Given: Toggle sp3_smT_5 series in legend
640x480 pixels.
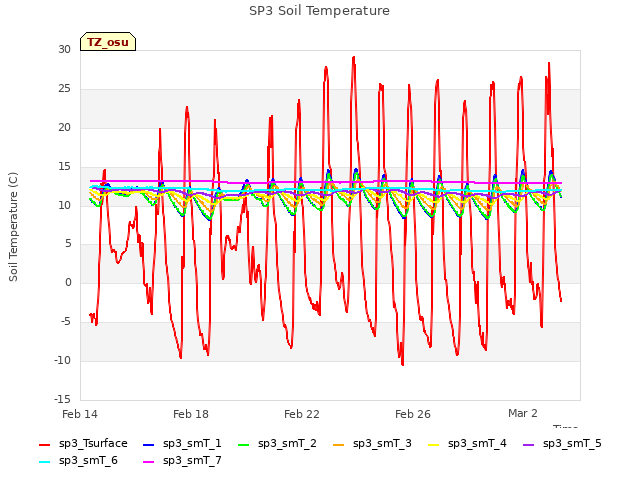Looking at the screenshot, I should tap(562, 443).
